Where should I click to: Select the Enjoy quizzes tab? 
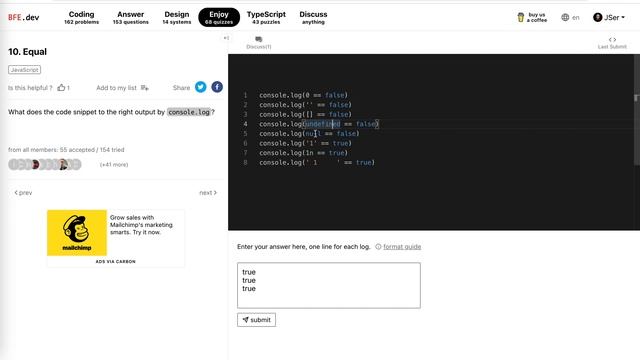(219, 17)
